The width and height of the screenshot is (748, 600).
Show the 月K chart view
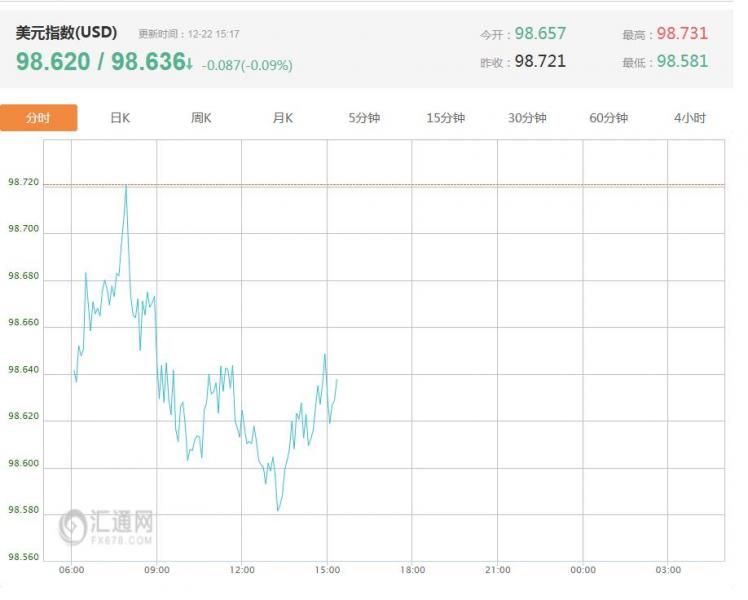(x=283, y=118)
